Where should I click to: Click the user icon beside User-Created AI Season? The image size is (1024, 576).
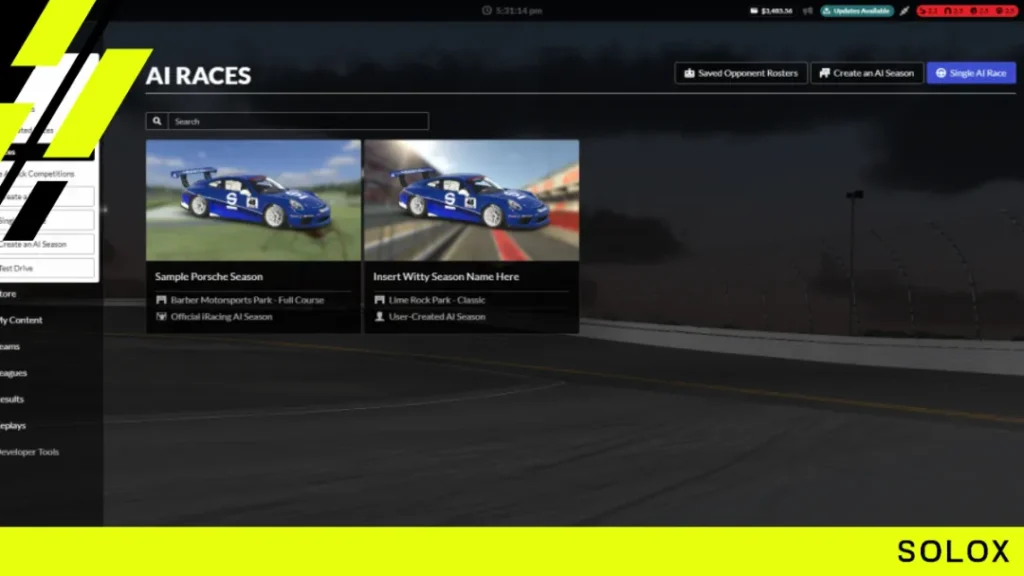pos(379,317)
